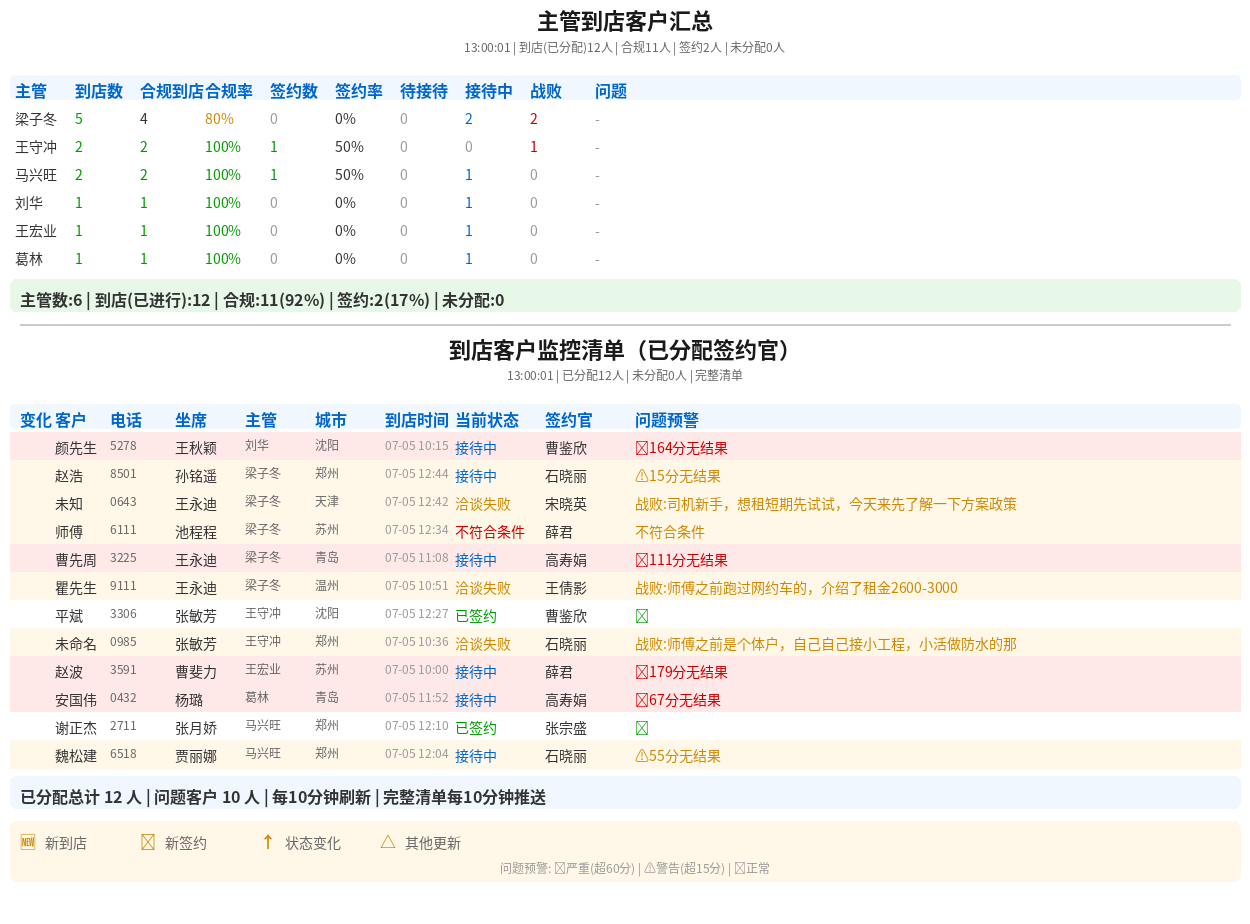Click agent name 王秋颖
The image size is (1250, 924).
[196, 448]
